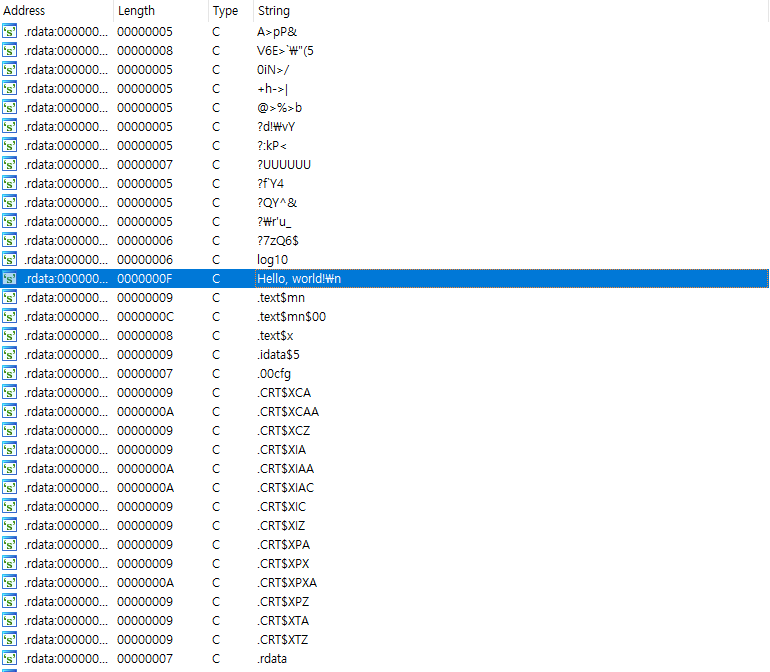Select the '.CRT$XCAA' string
This screenshot has height=672, width=770.
tap(288, 412)
